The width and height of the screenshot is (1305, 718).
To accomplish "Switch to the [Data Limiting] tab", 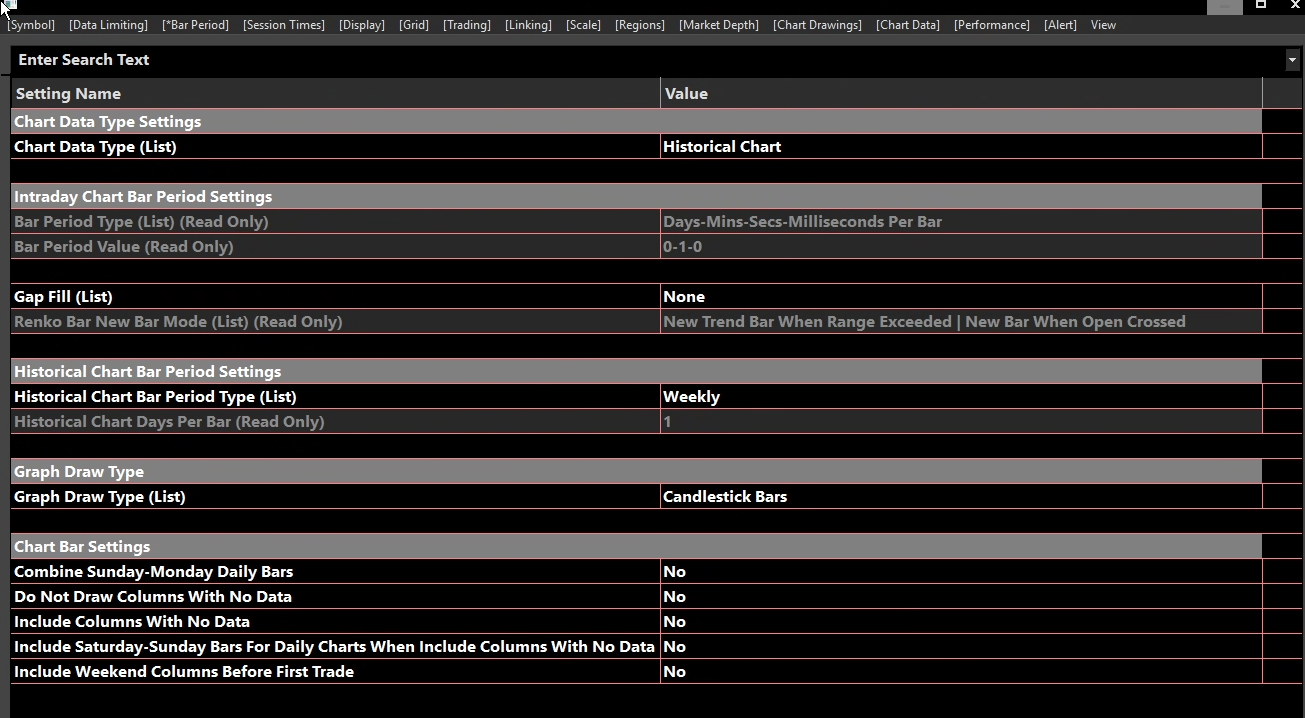I will 108,25.
